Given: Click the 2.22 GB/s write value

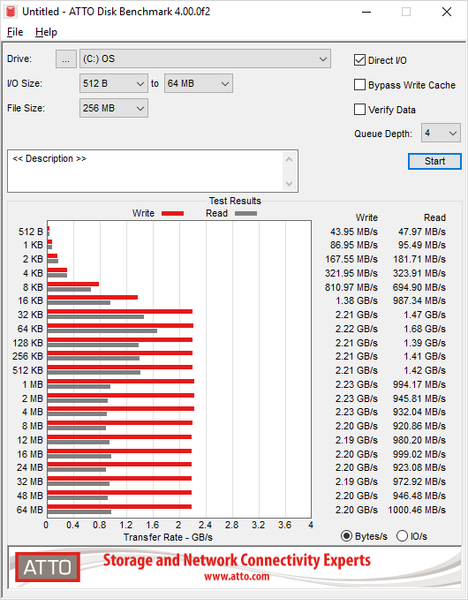Looking at the screenshot, I should coord(357,329).
